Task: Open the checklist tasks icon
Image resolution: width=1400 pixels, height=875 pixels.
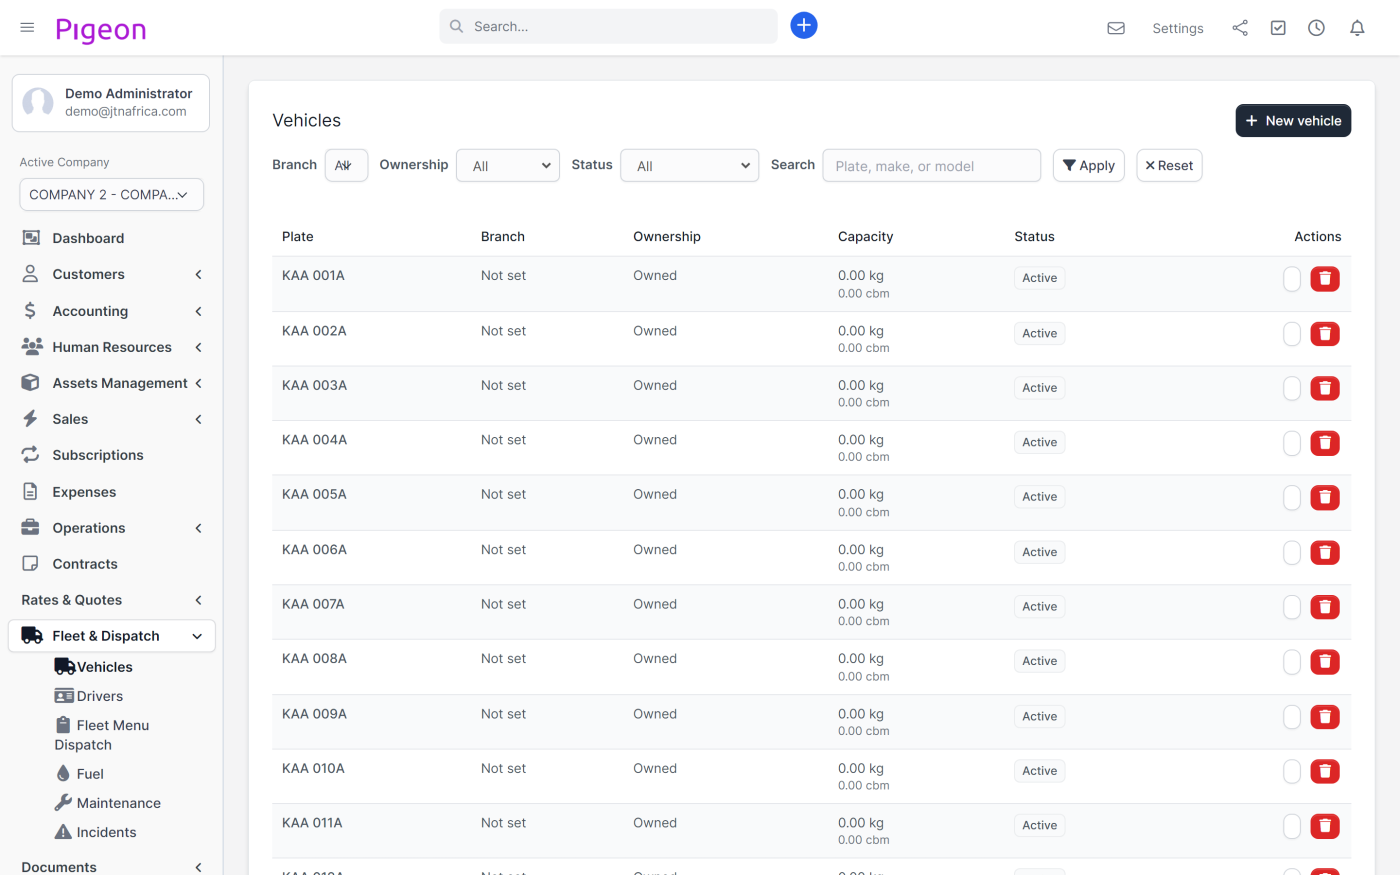Action: tap(1278, 28)
